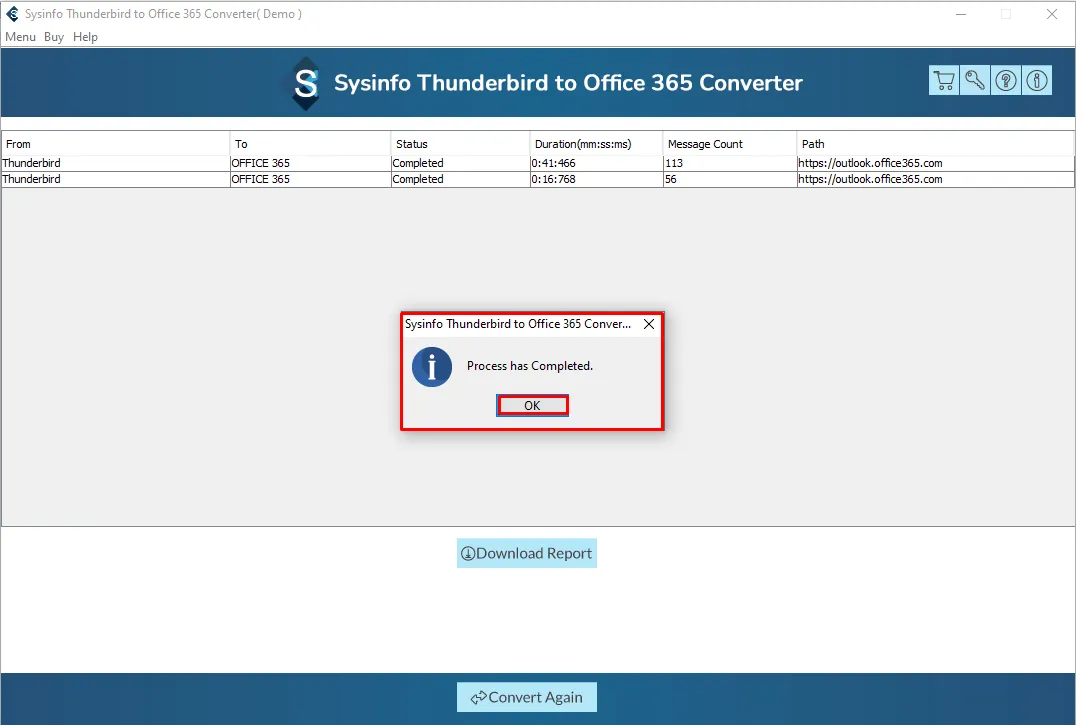Click the Status column header
This screenshot has width=1076, height=725.
[460, 144]
